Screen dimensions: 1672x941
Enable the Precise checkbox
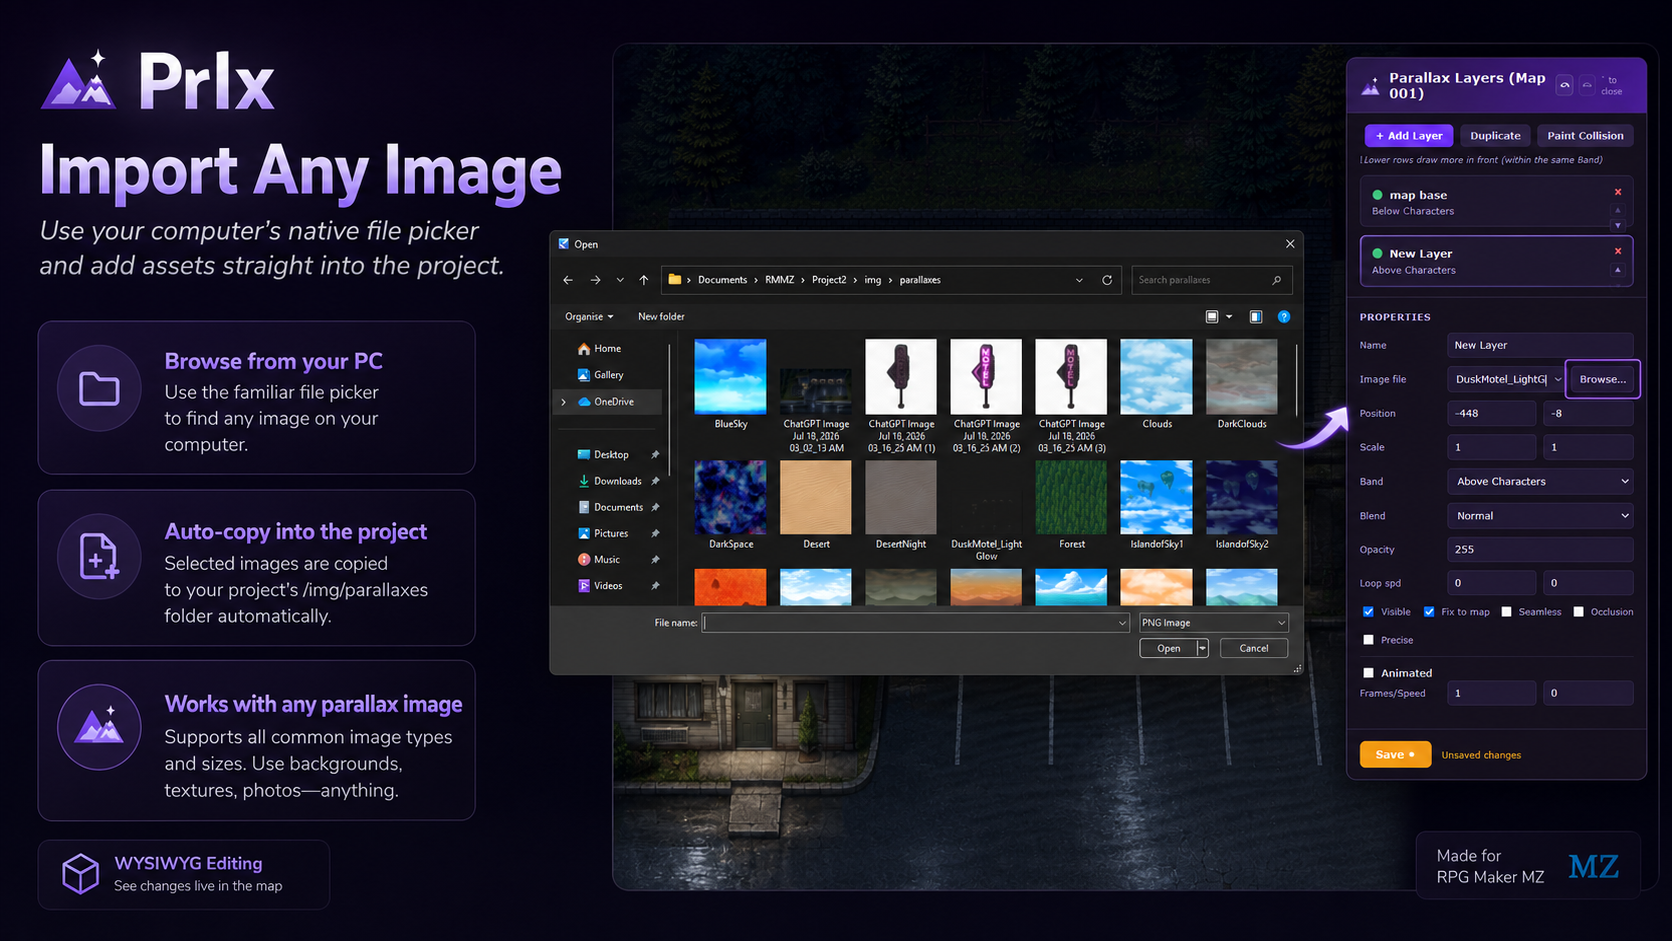point(1368,640)
